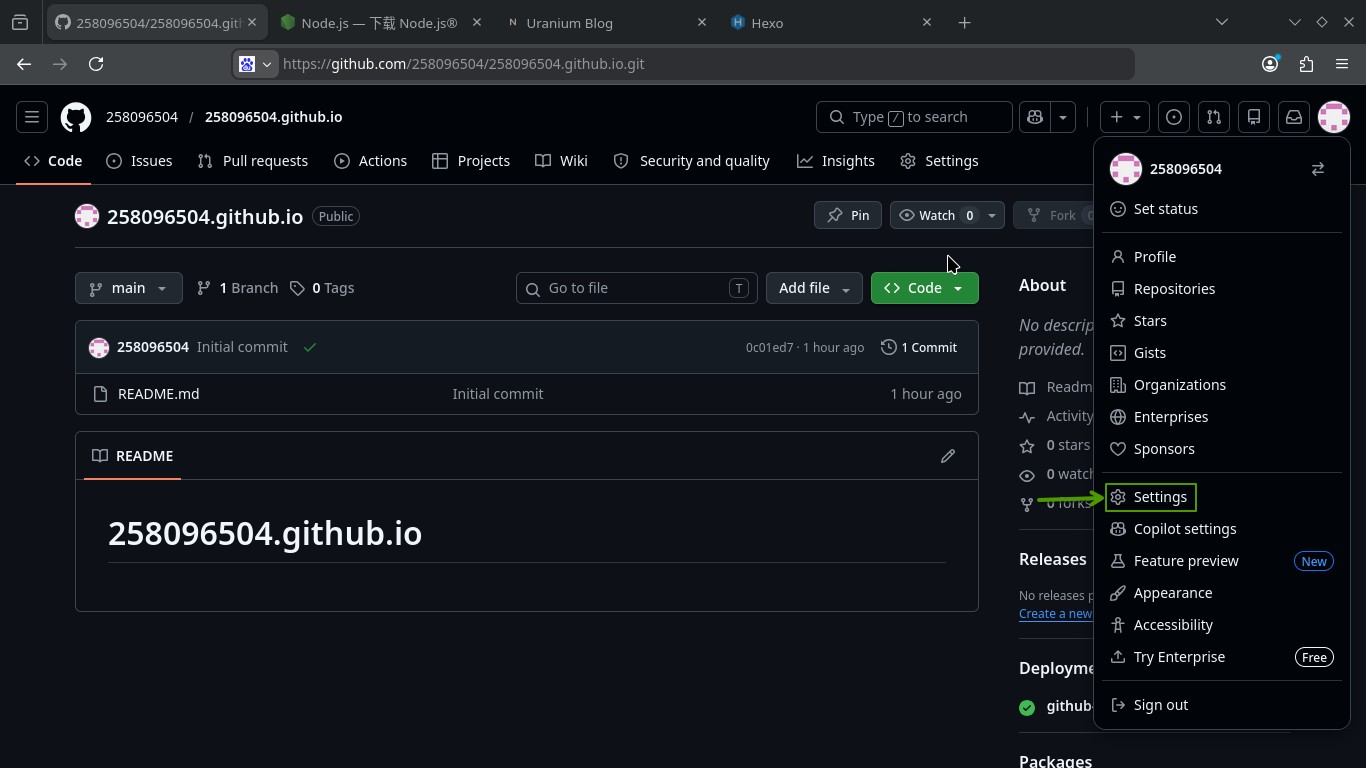Switch to the Node.js browser tab

click(x=382, y=22)
